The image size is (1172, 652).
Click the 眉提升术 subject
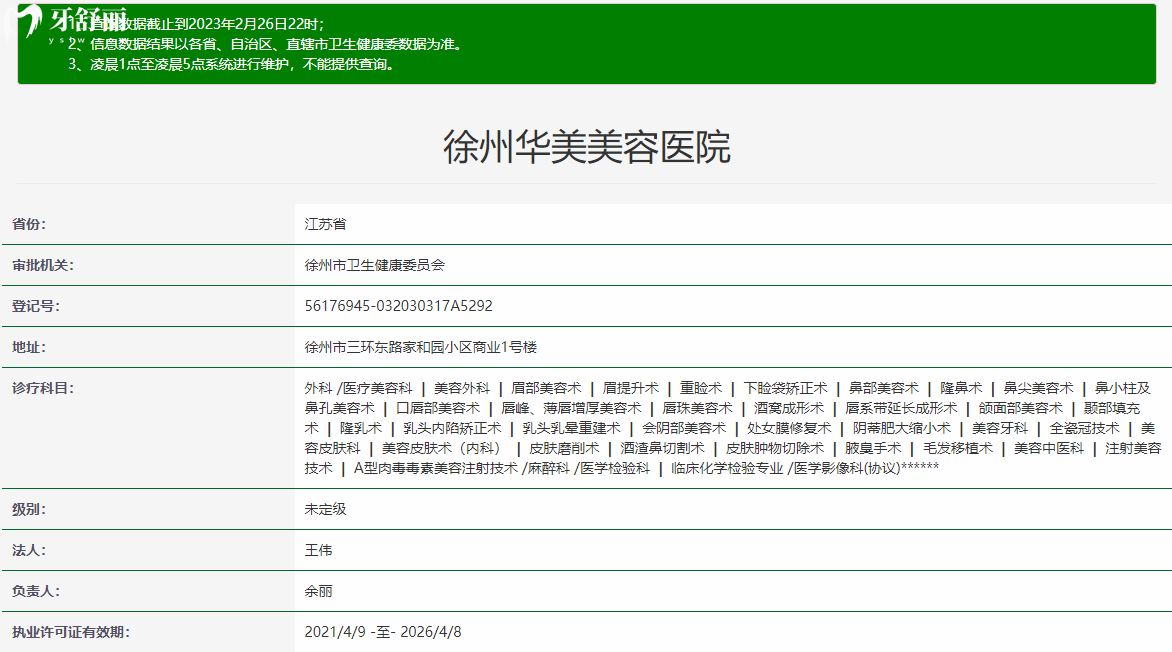[631, 388]
